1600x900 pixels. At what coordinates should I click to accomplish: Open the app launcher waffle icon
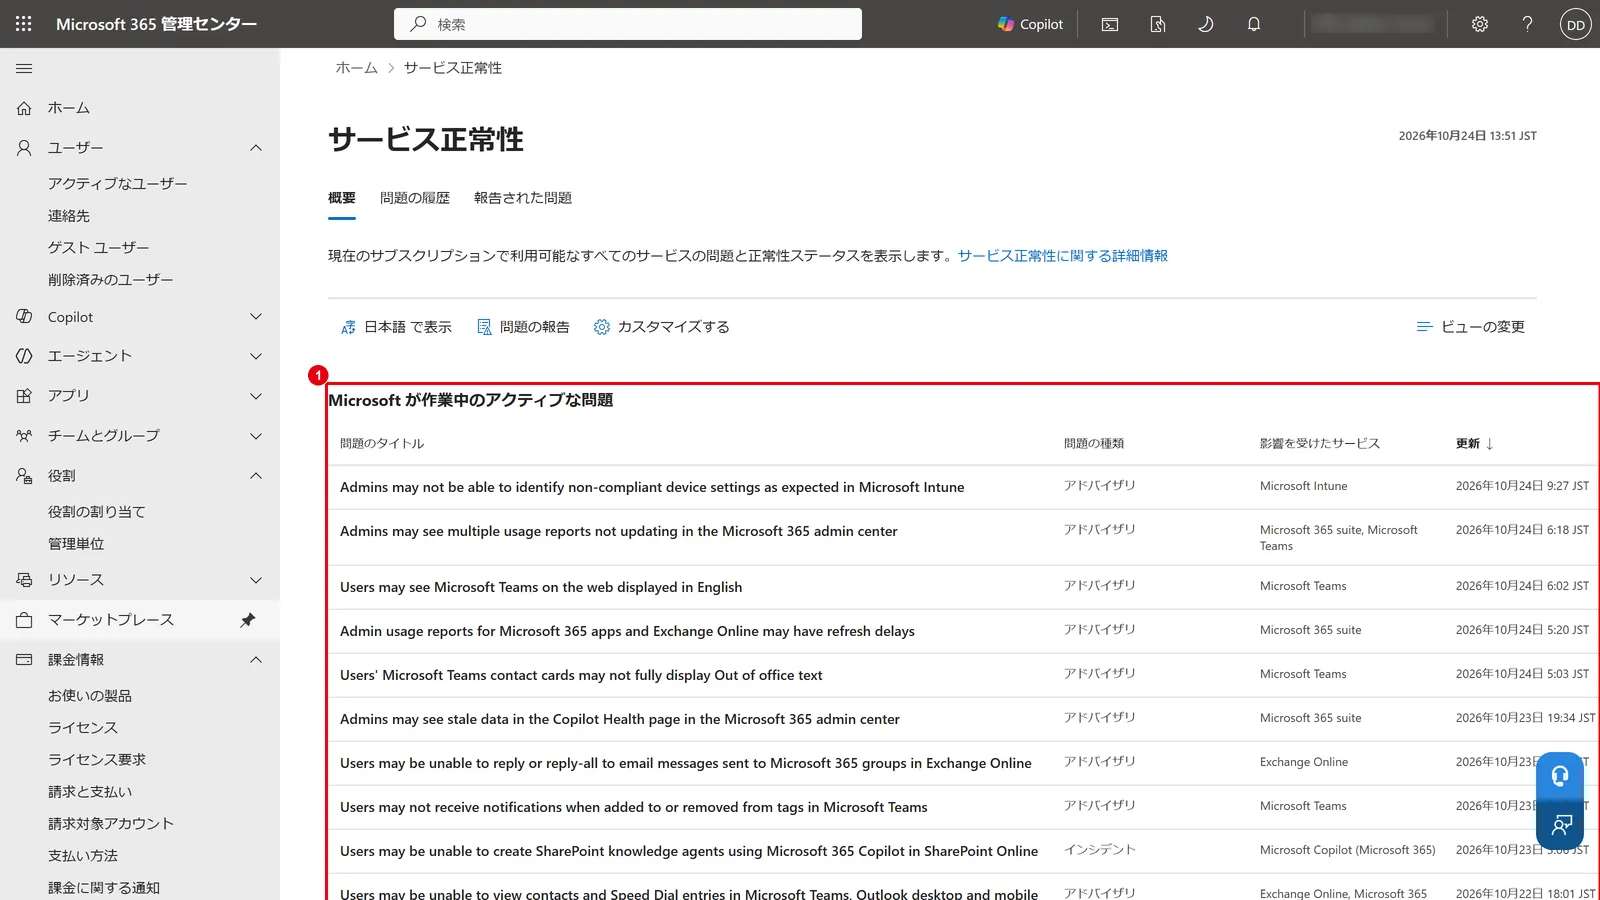pos(24,24)
